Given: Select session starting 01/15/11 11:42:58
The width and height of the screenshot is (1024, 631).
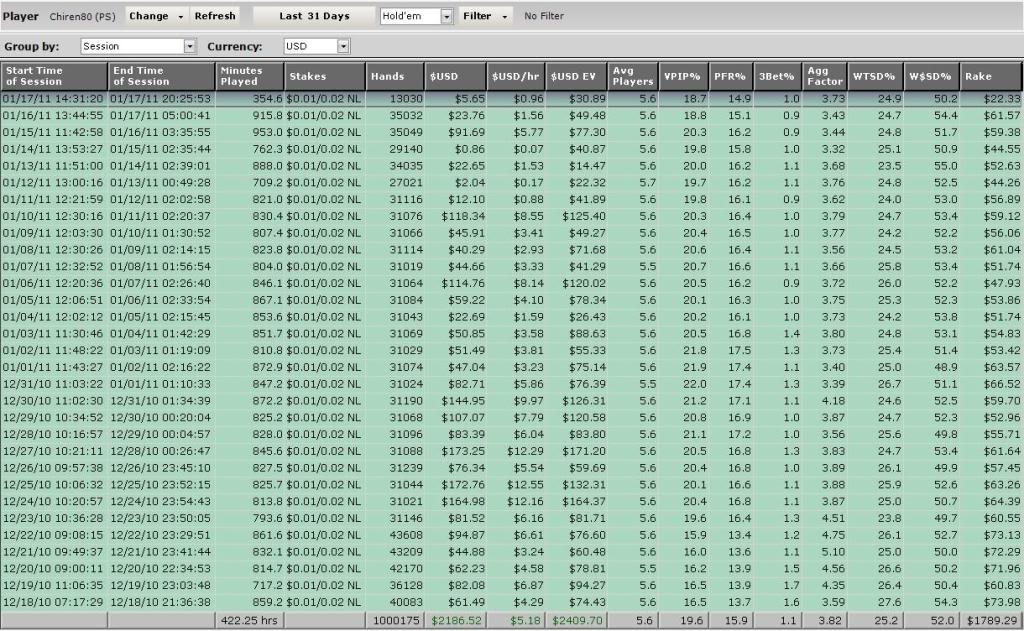Looking at the screenshot, I should pos(511,133).
